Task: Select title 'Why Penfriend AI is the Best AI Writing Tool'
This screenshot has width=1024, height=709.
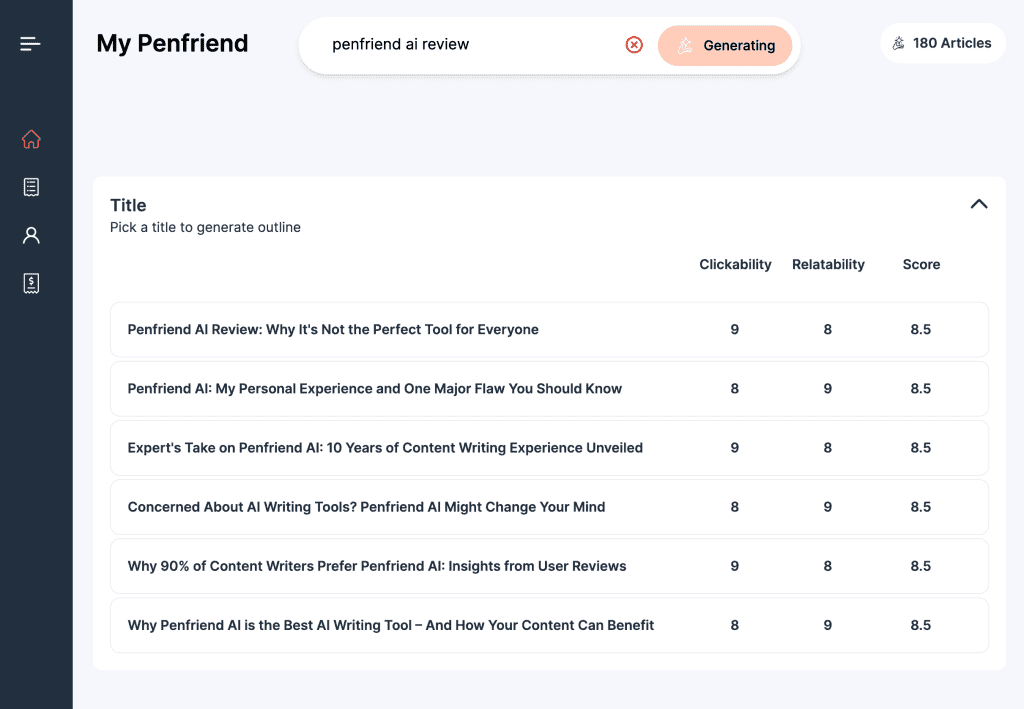Action: [549, 625]
